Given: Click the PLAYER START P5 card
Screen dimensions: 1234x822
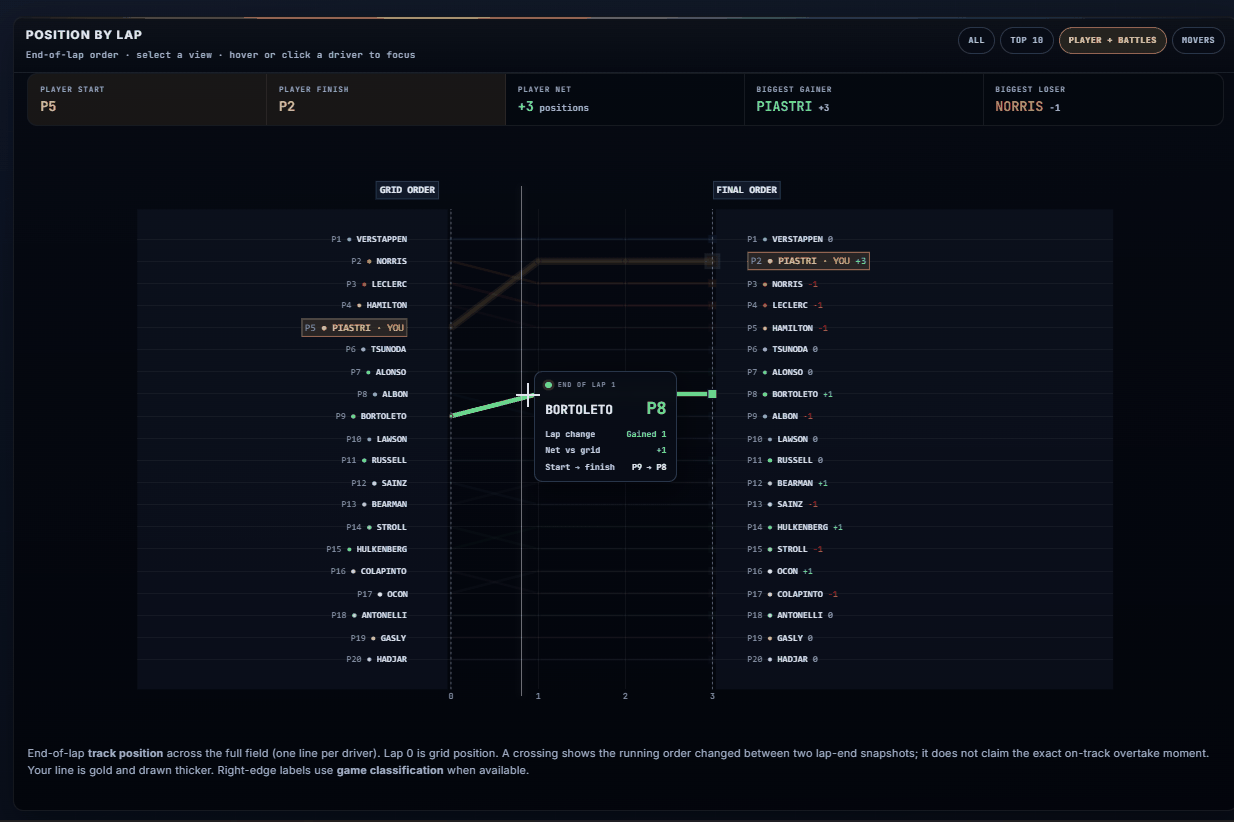Looking at the screenshot, I should point(147,99).
